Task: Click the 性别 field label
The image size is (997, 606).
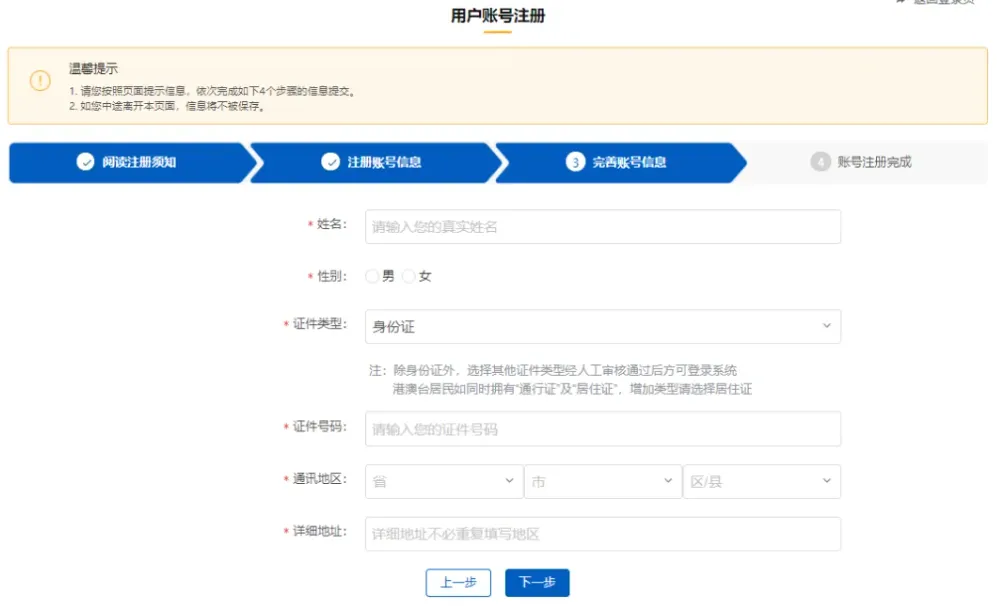Action: (331, 276)
